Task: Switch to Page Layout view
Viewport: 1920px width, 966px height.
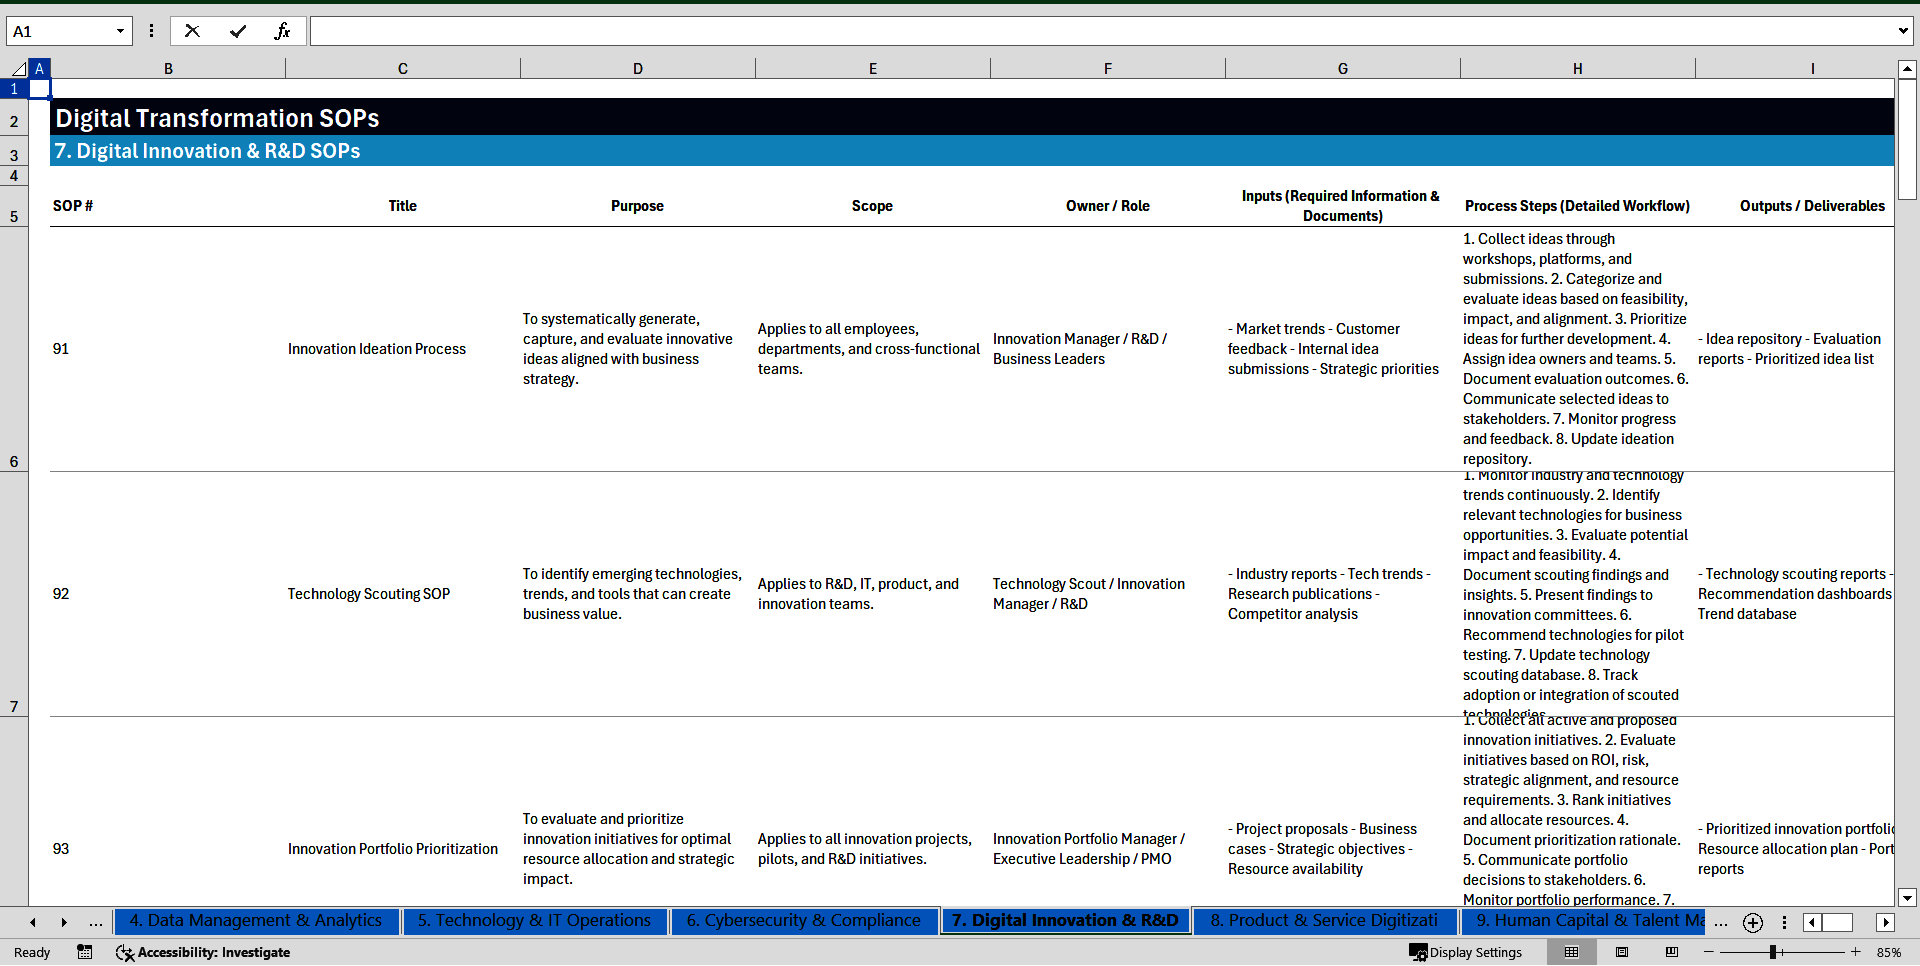Action: (1621, 952)
